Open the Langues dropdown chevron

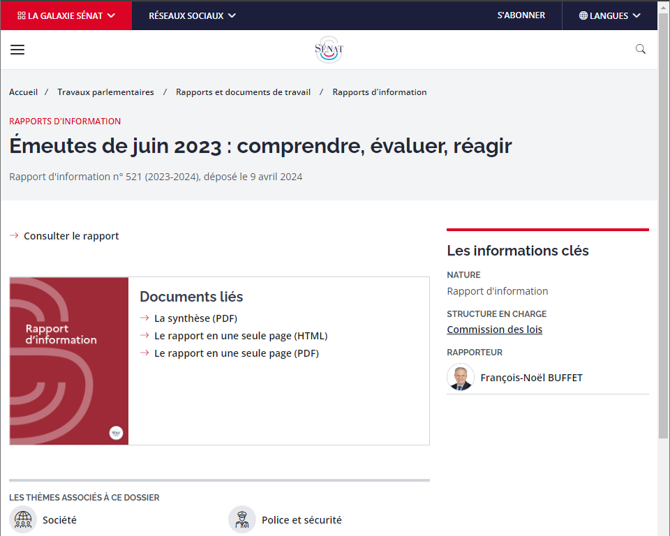coord(636,16)
